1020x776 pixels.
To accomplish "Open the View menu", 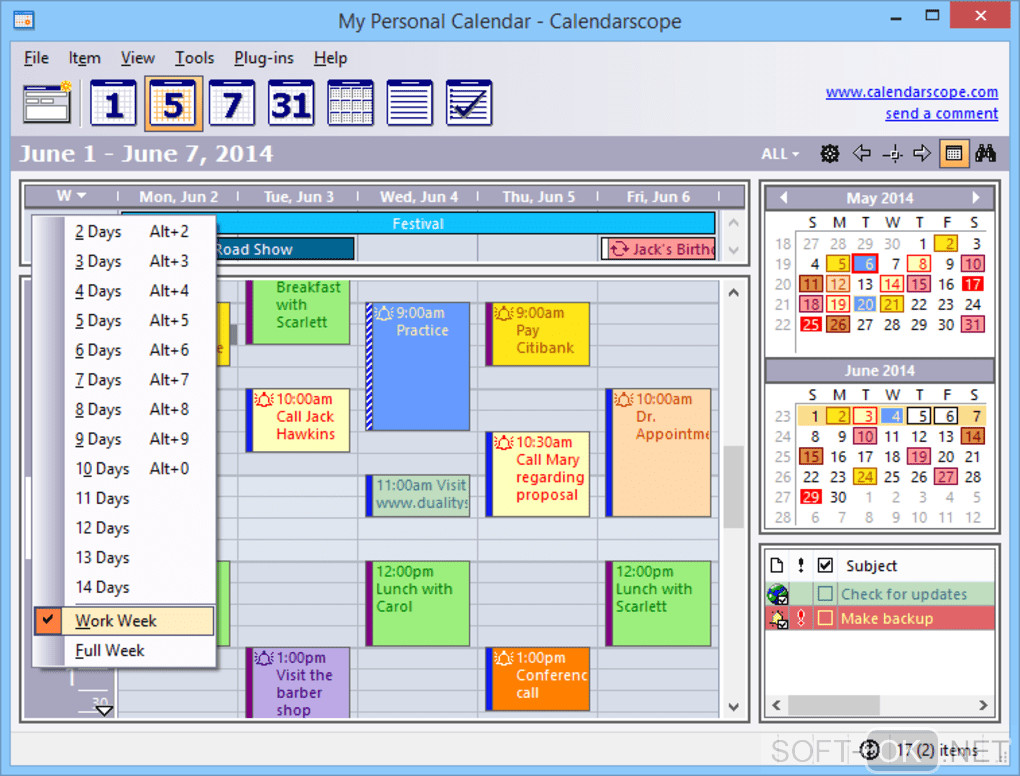I will tap(137, 58).
